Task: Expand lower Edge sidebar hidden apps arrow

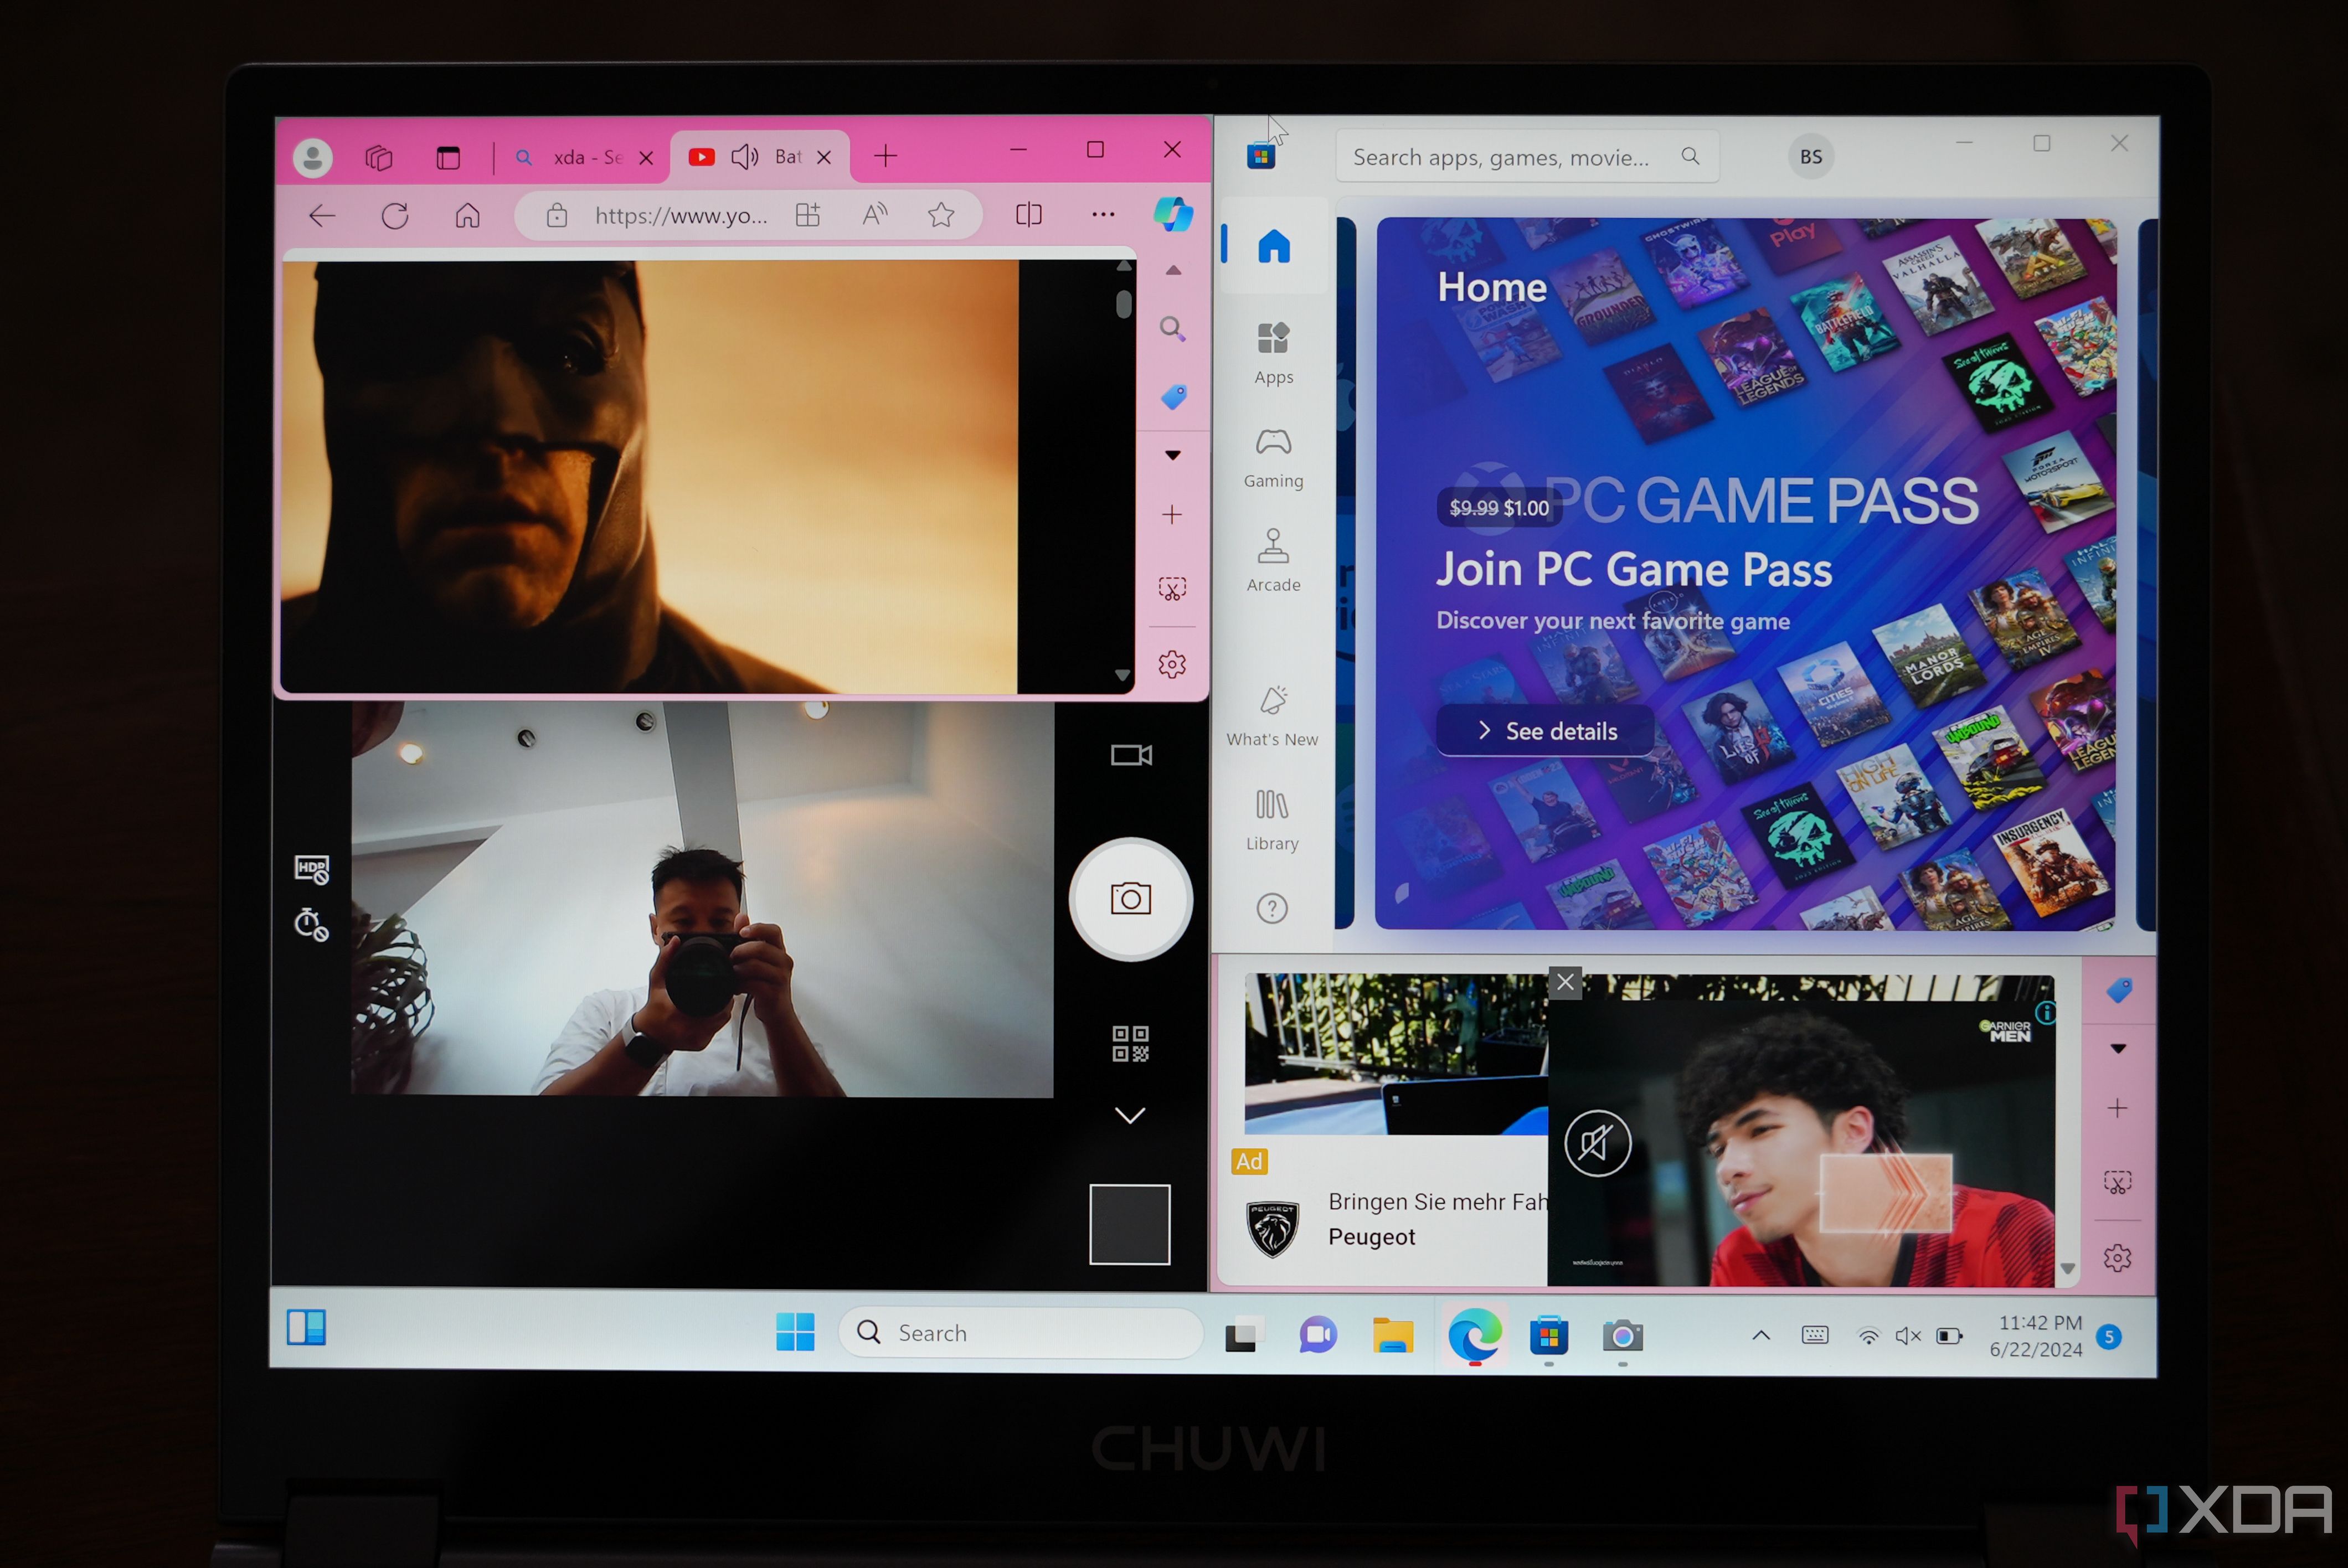Action: coord(2118,1049)
